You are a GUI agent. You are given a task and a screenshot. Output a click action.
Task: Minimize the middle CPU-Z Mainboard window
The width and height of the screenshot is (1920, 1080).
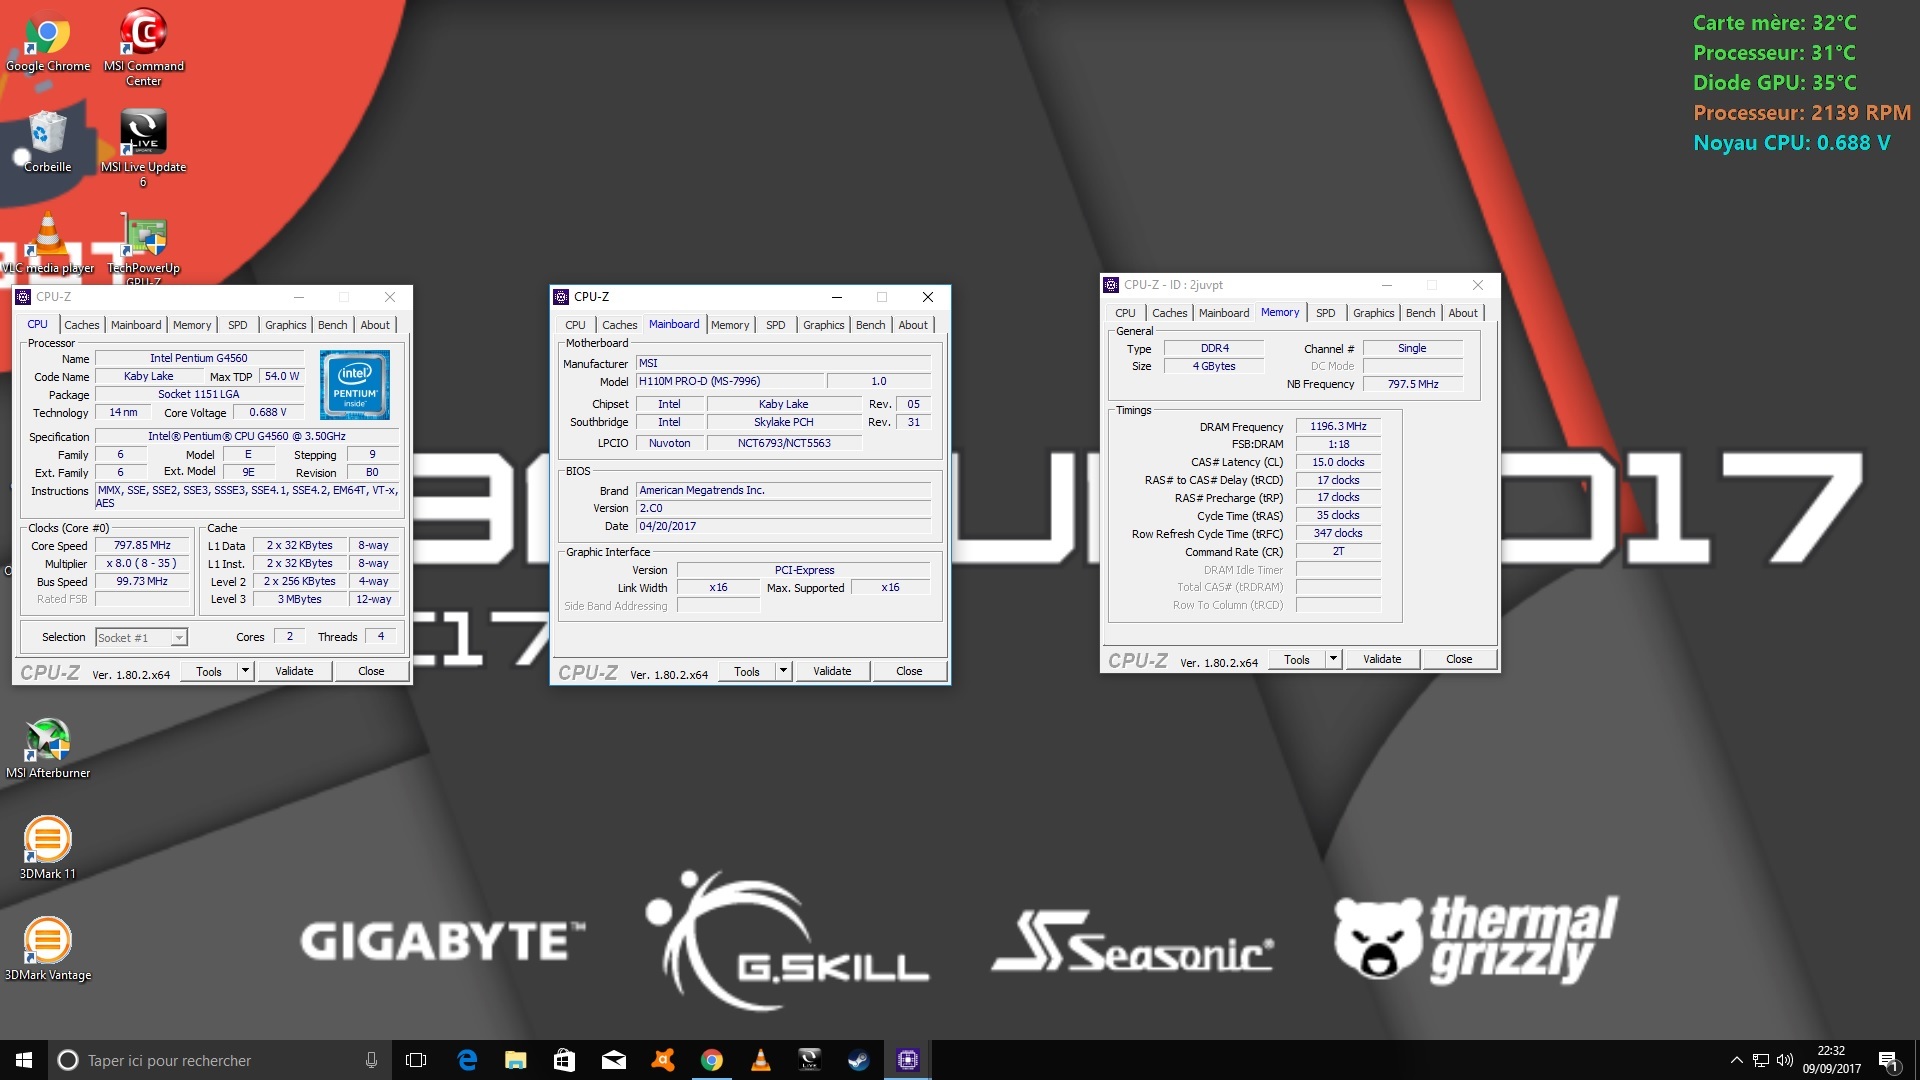[836, 297]
